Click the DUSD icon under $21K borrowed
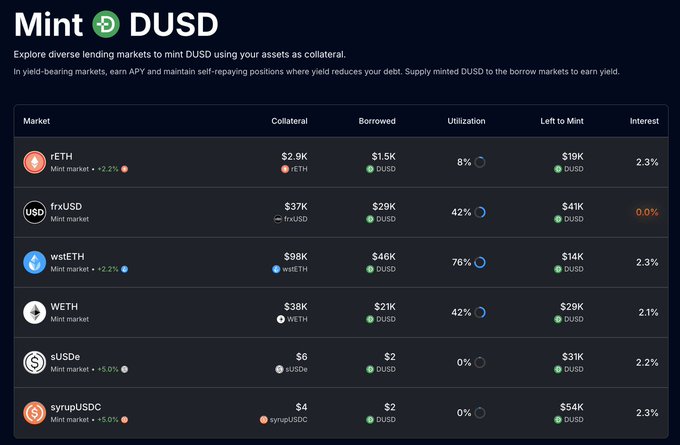Image resolution: width=680 pixels, height=445 pixels. pos(370,319)
